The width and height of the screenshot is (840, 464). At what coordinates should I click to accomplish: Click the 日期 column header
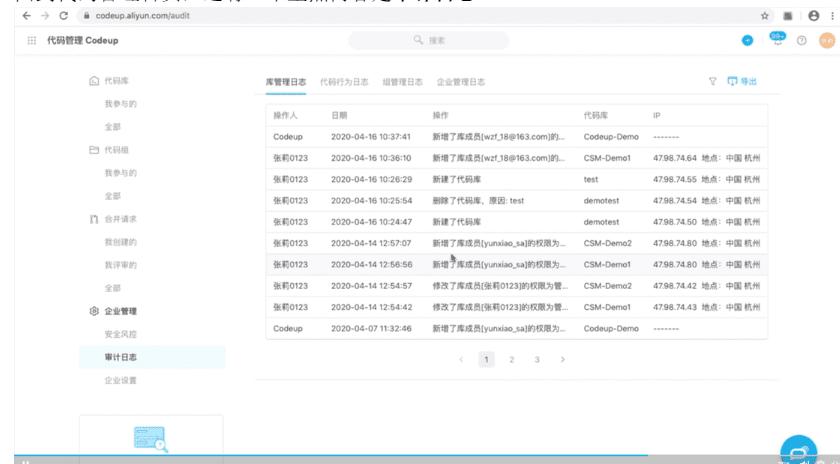[x=339, y=116]
